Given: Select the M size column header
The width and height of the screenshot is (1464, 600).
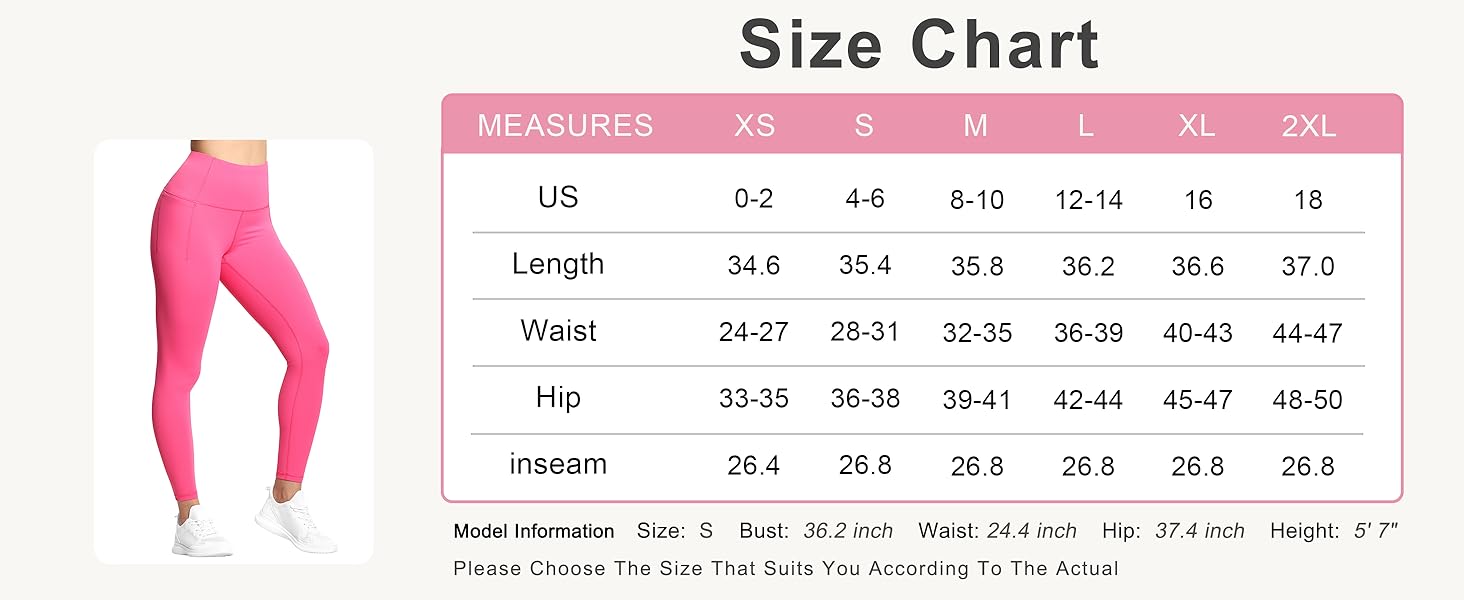Looking at the screenshot, I should point(976,125).
